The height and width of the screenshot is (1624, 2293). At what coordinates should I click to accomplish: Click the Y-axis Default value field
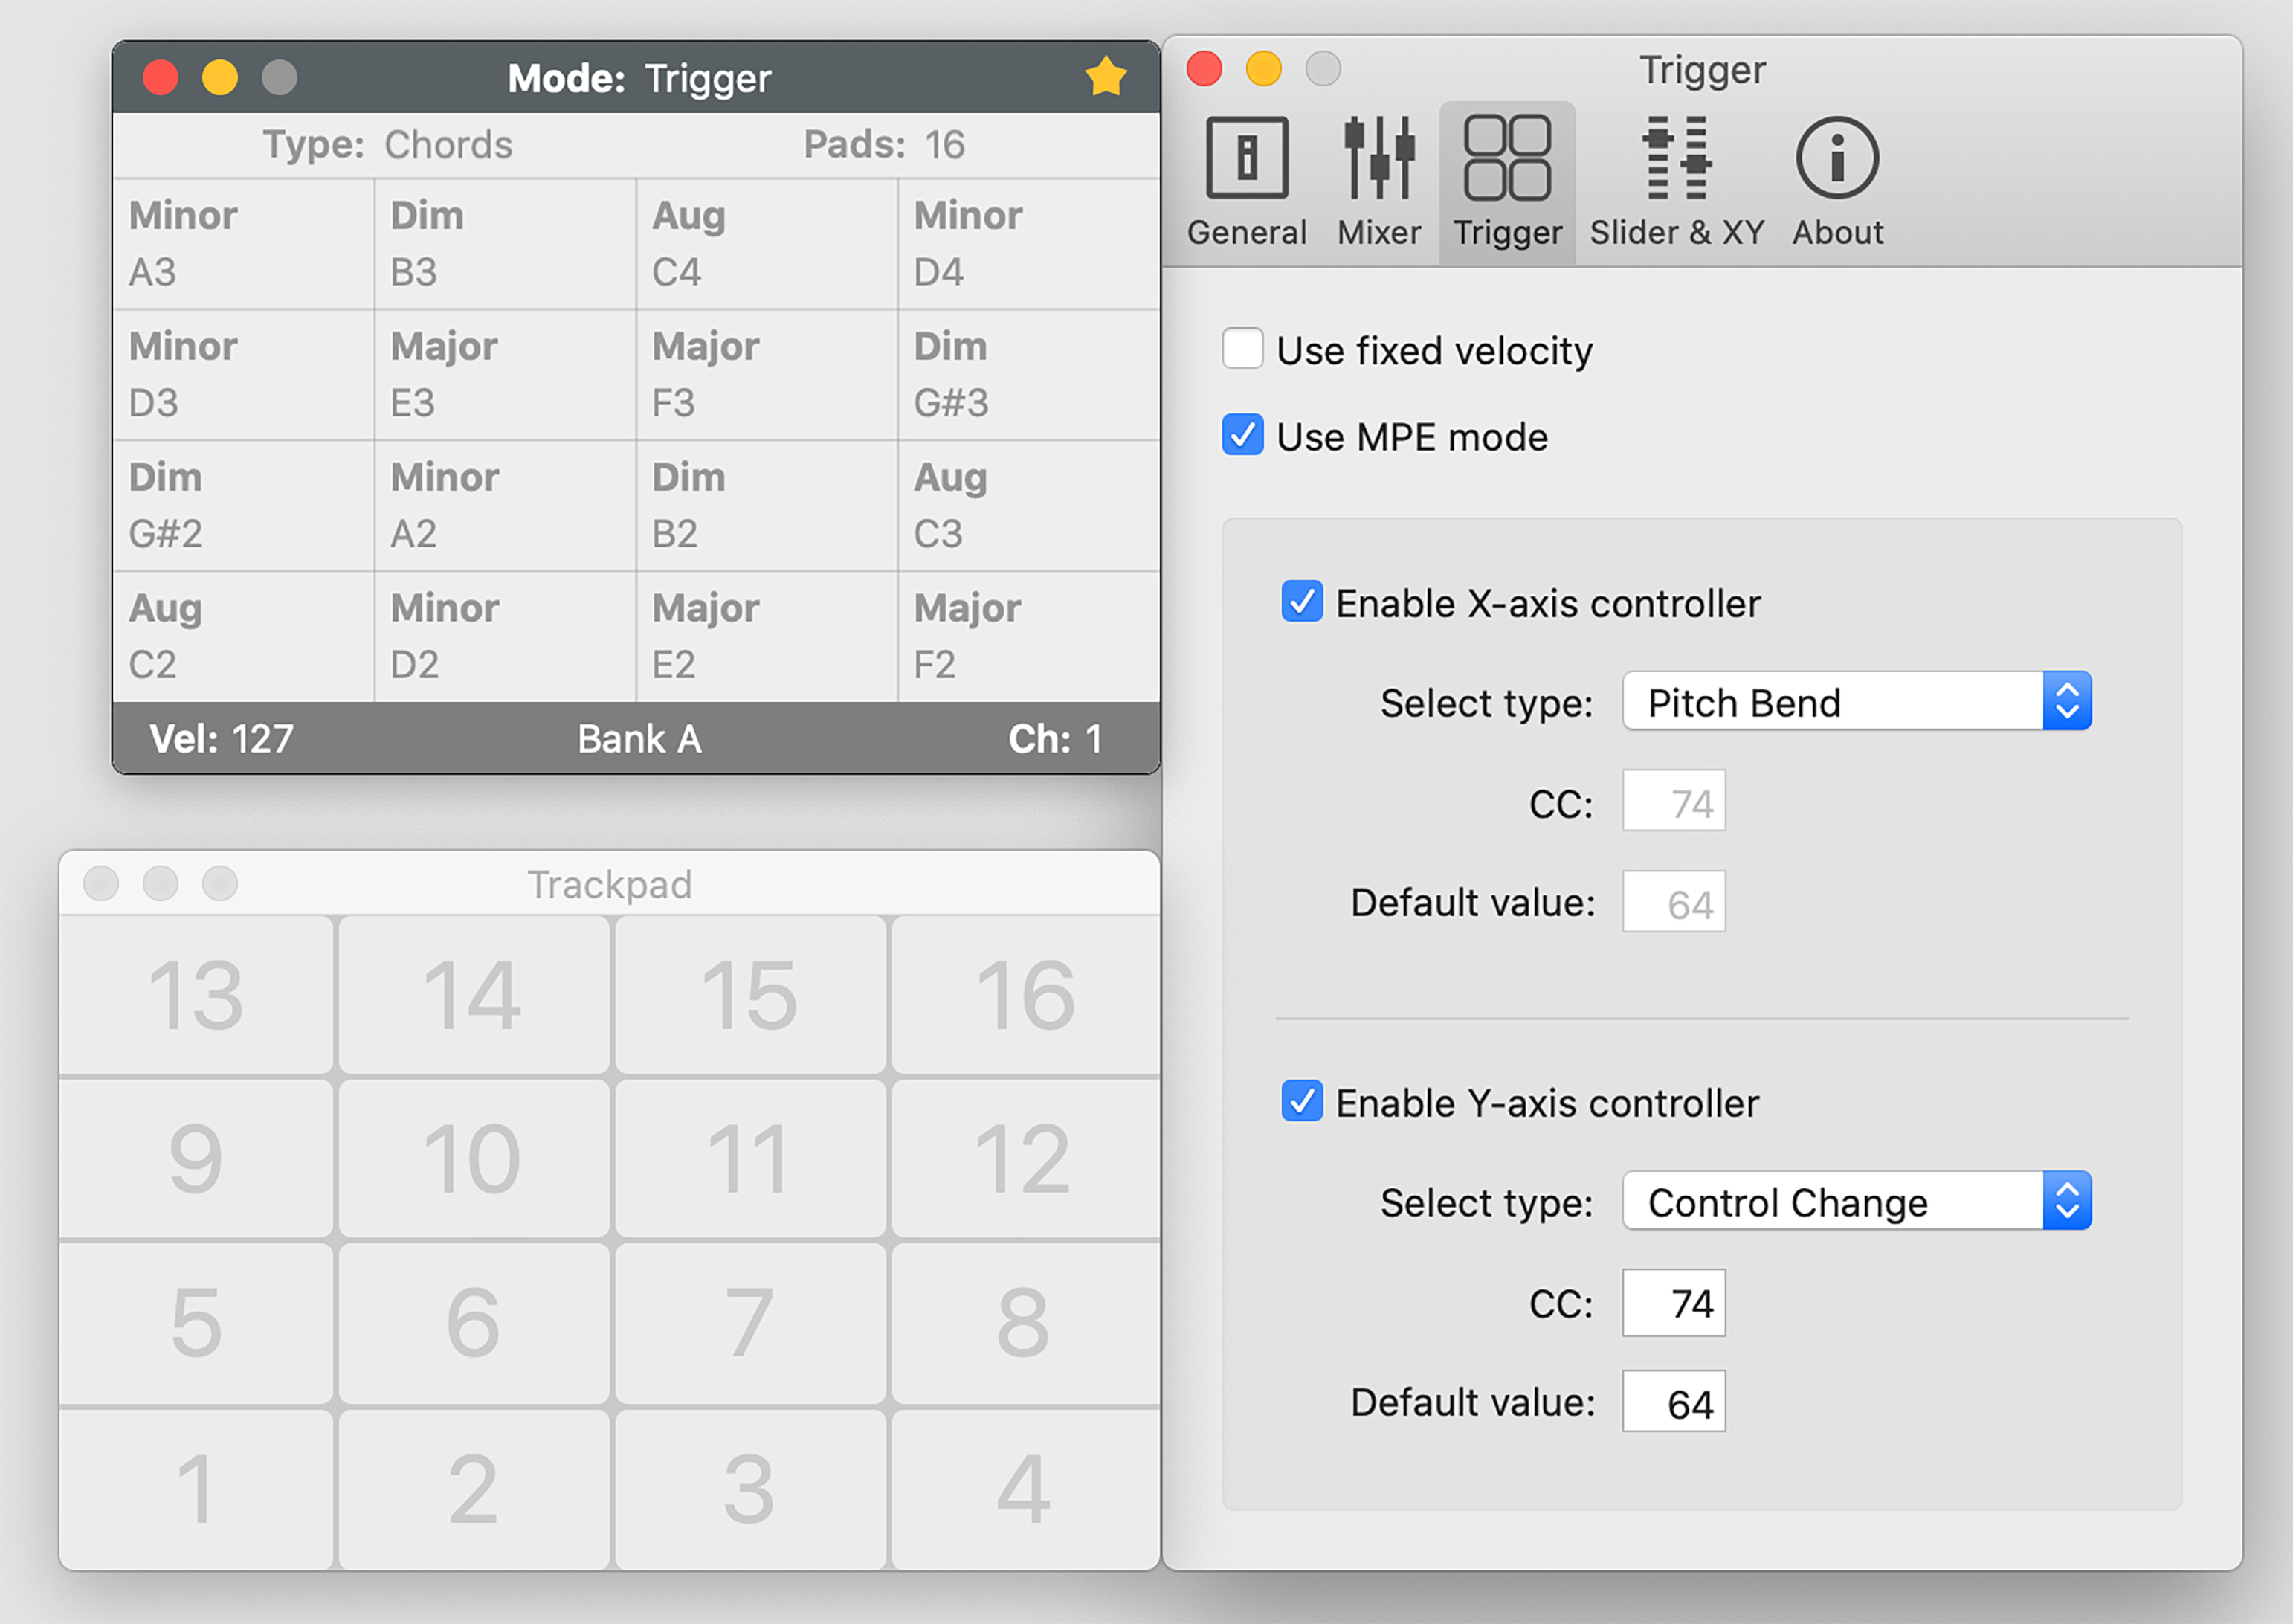click(1673, 1402)
